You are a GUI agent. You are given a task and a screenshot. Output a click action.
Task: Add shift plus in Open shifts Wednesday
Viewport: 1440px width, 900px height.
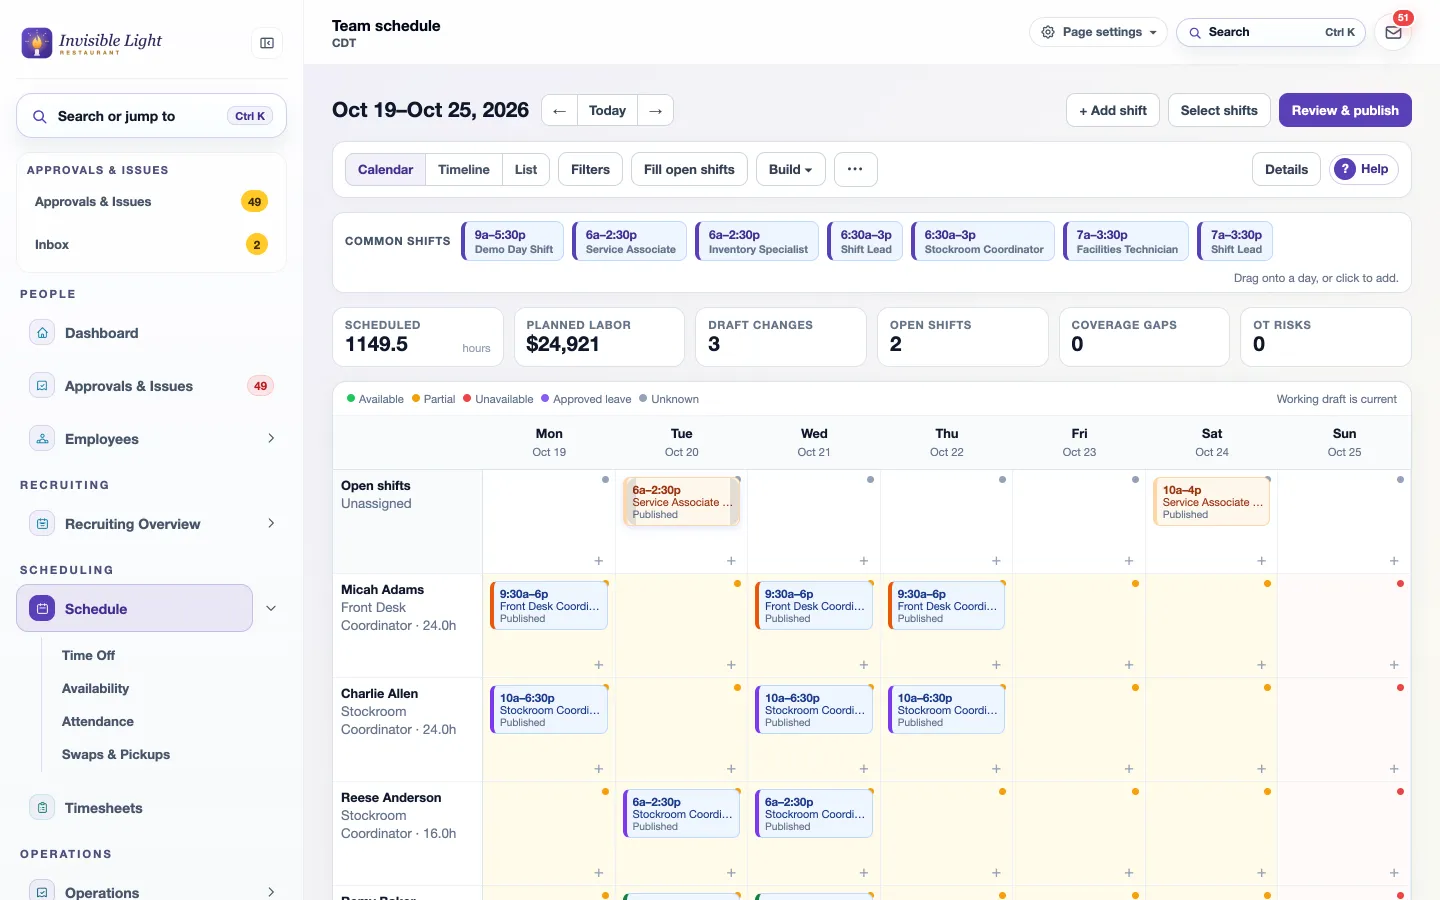864,561
